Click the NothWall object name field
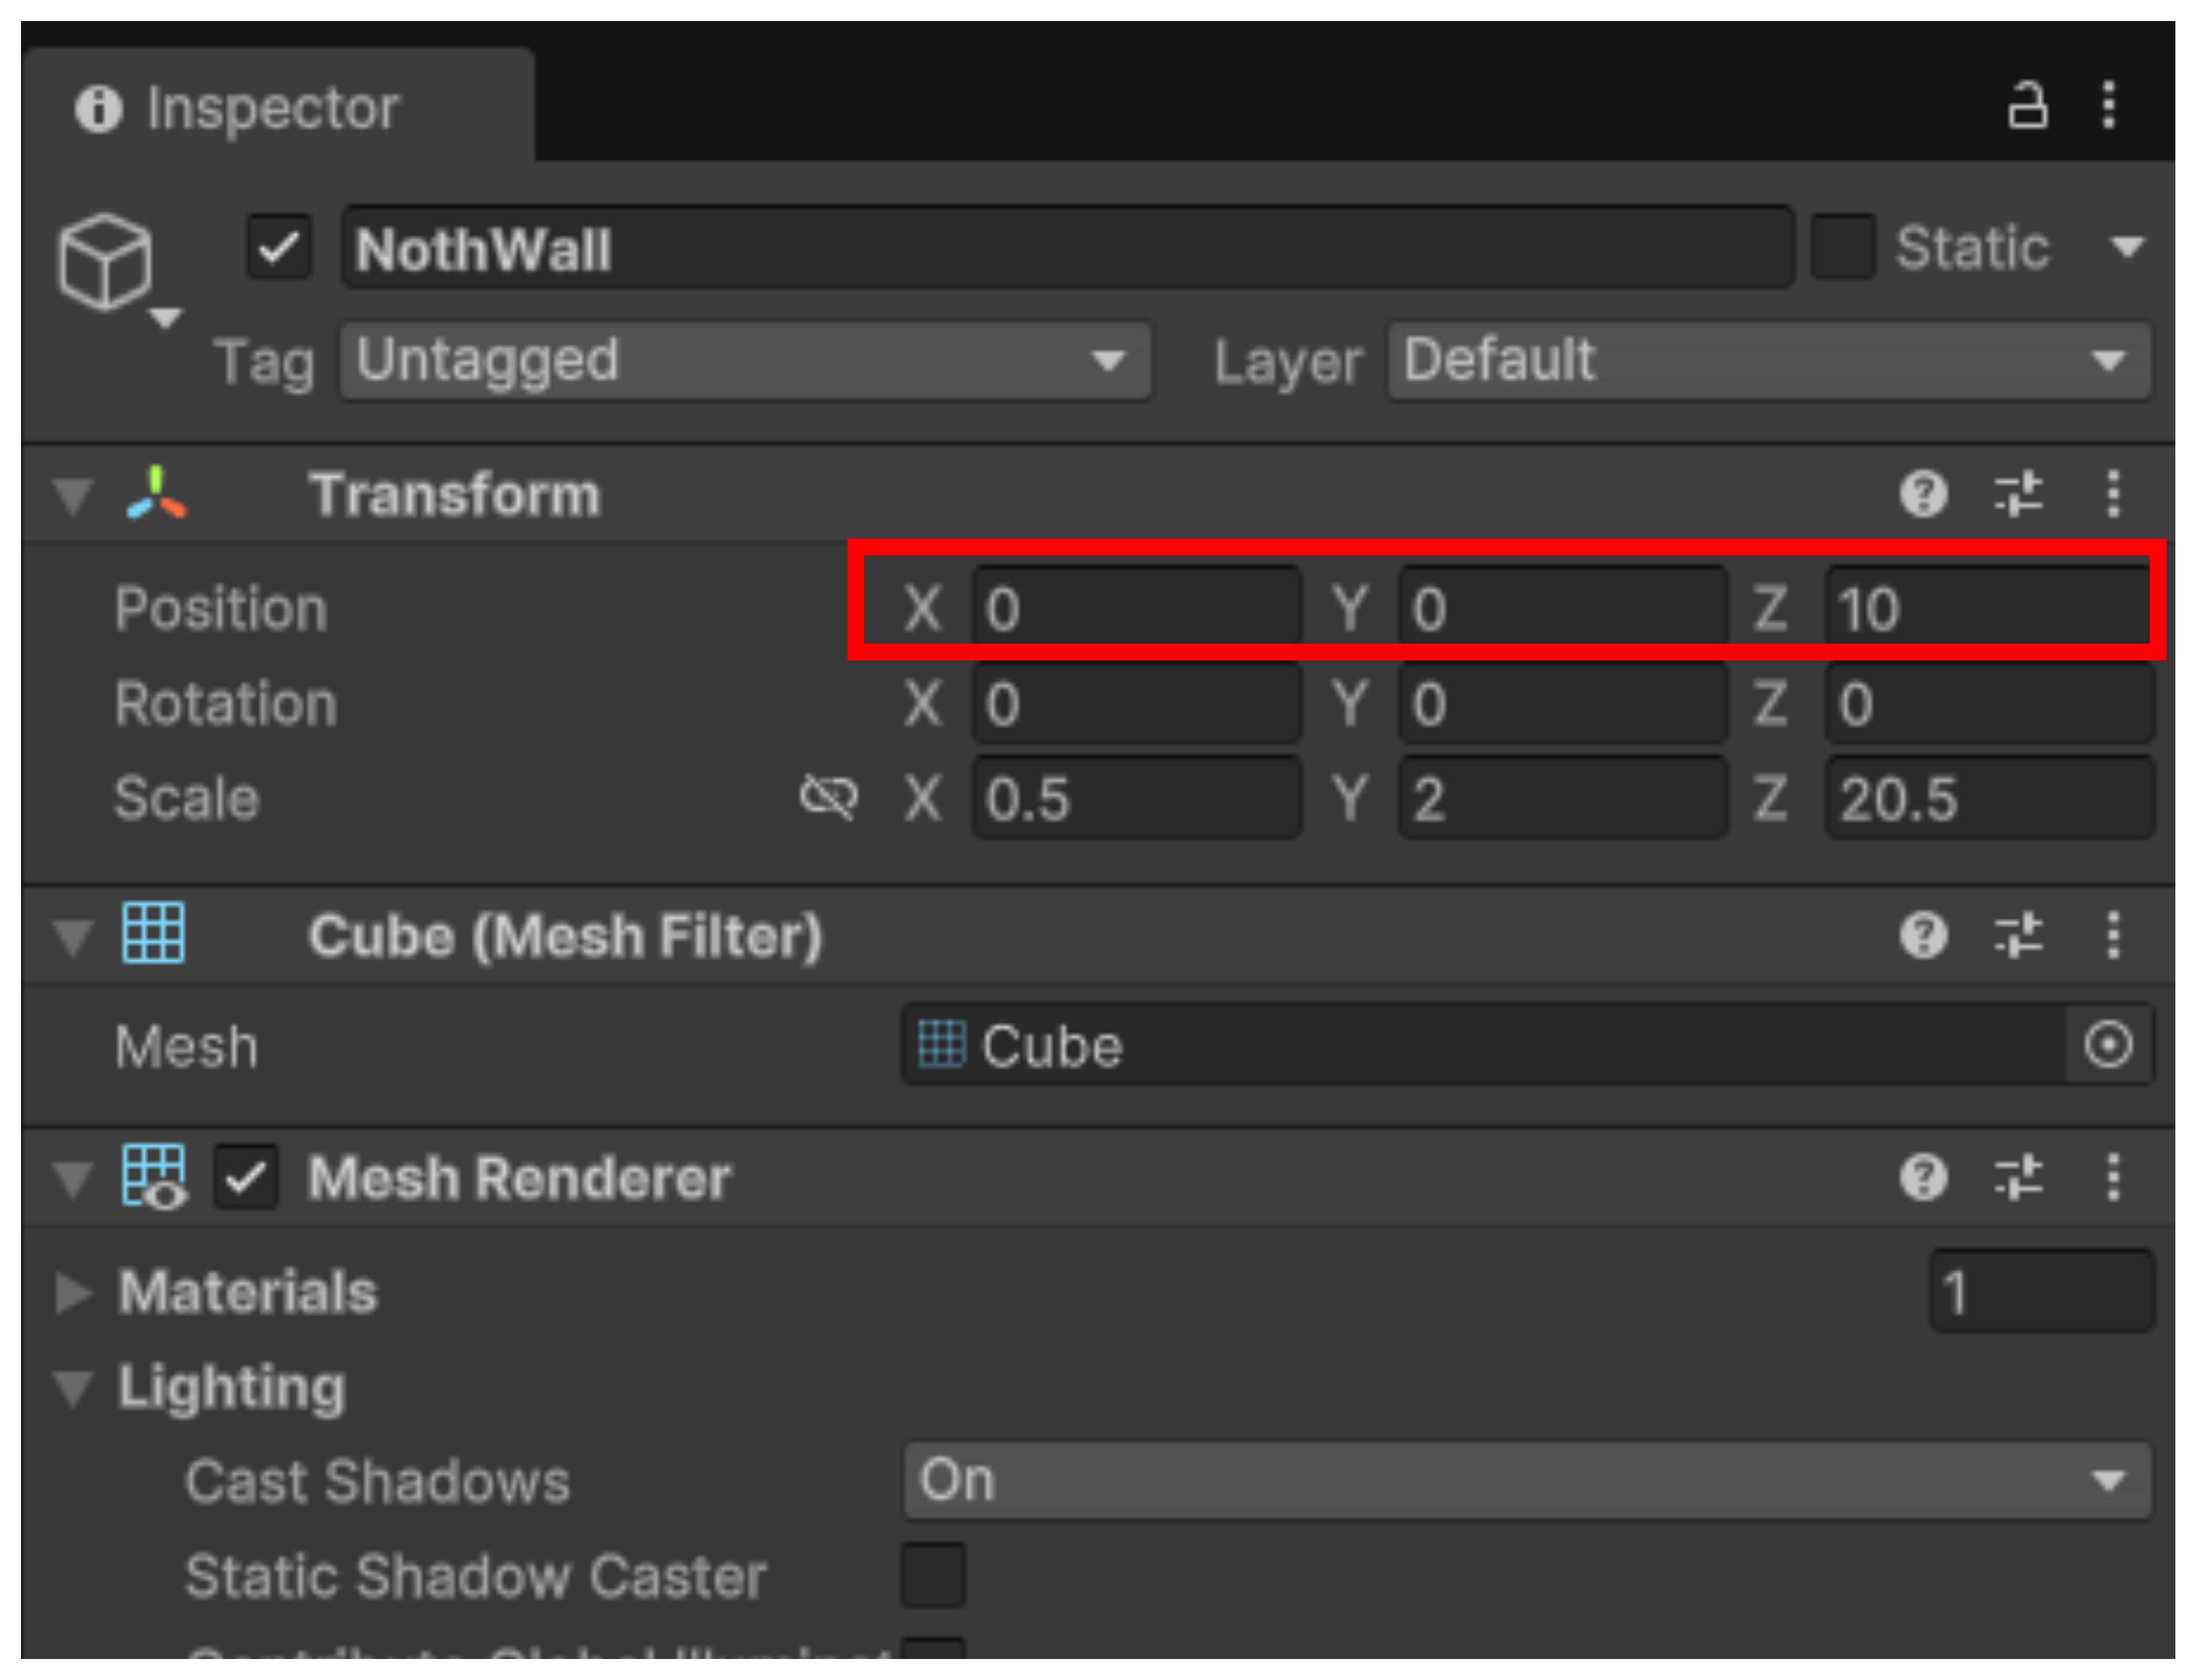This screenshot has width=2197, height=1680. [1066, 248]
